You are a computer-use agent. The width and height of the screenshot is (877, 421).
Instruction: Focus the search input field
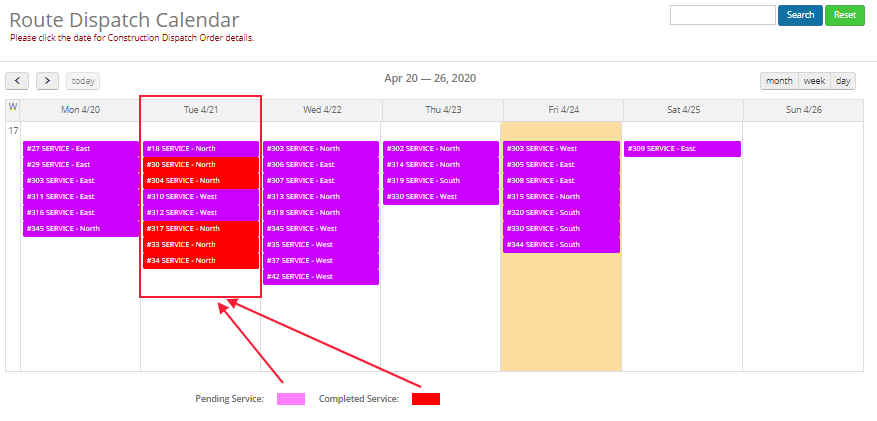point(723,15)
